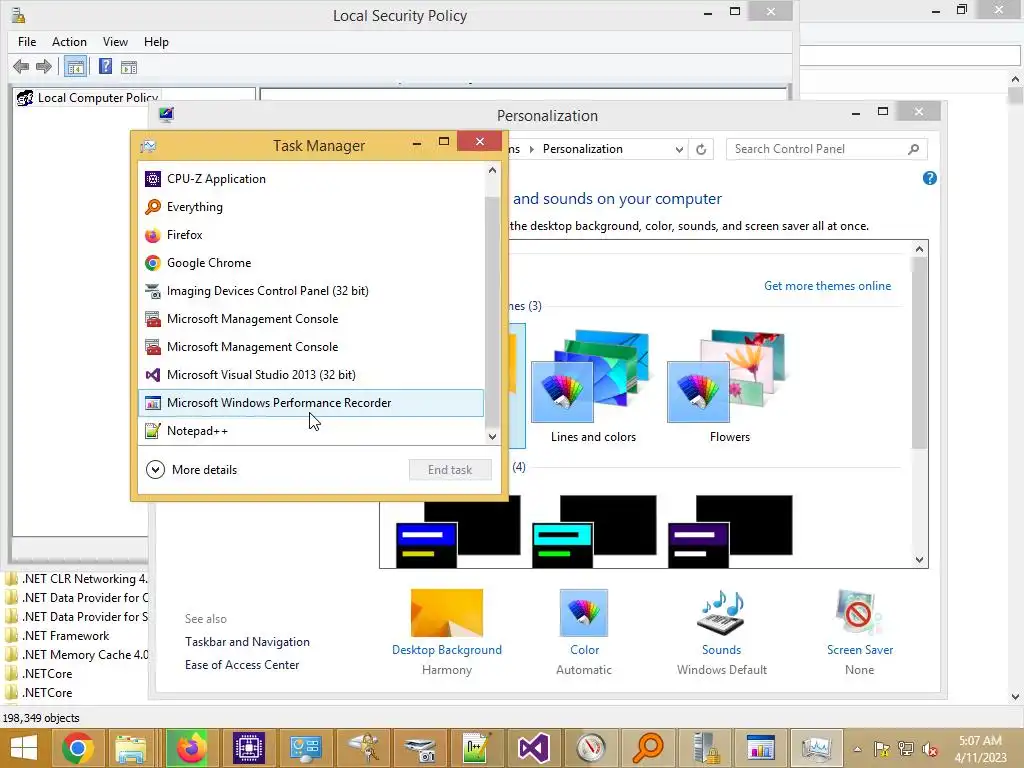Open Taskbar and Navigation link
This screenshot has height=768, width=1024.
click(247, 642)
